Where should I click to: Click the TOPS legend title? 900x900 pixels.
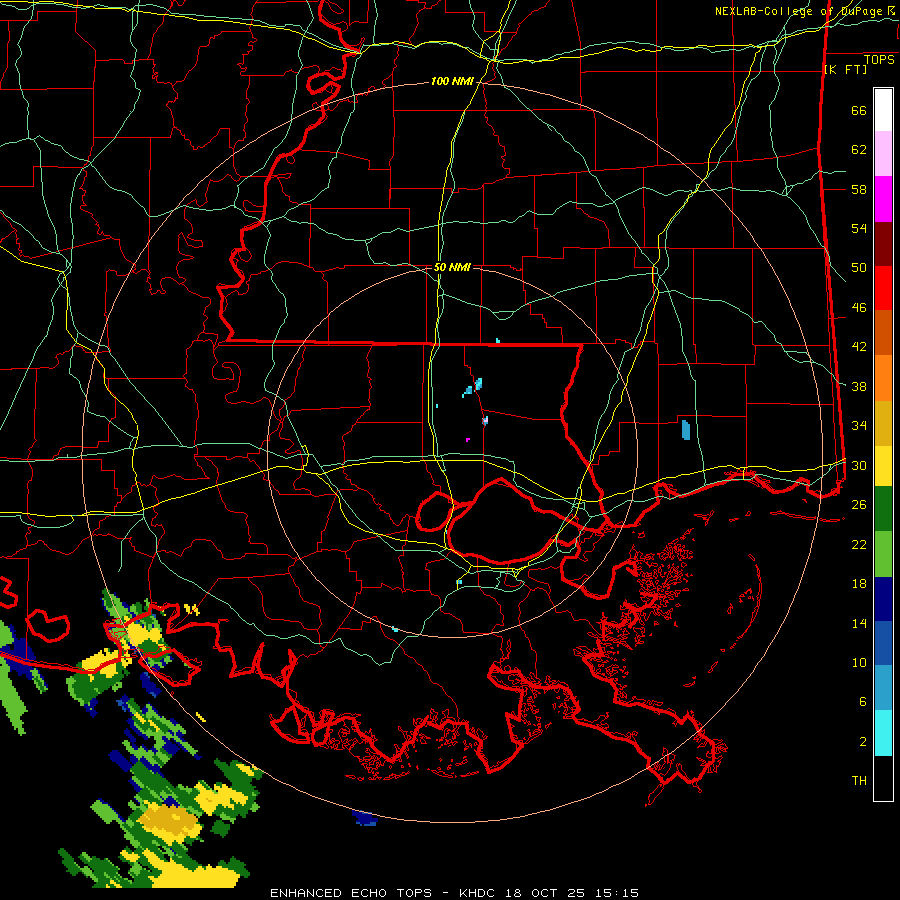click(879, 59)
